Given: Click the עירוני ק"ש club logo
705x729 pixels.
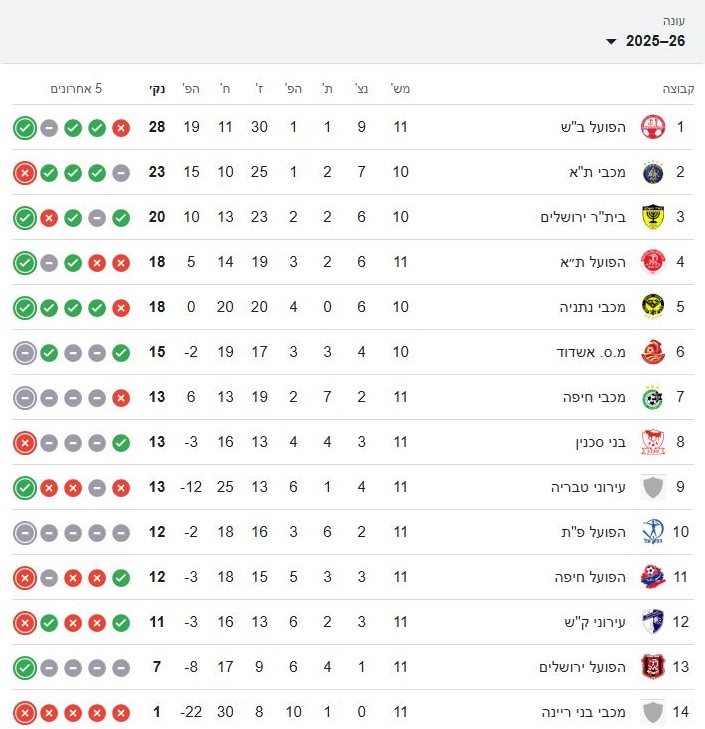Looking at the screenshot, I should pos(652,622).
